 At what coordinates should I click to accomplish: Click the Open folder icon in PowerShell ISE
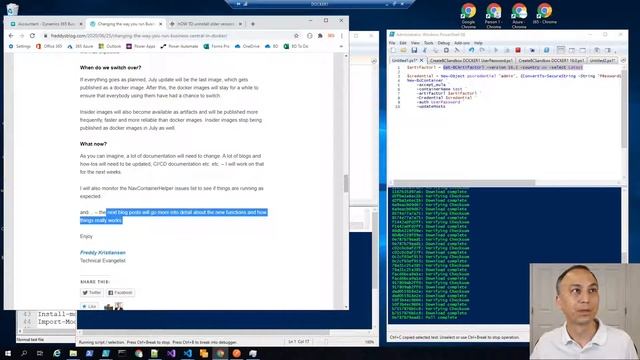[x=403, y=50]
